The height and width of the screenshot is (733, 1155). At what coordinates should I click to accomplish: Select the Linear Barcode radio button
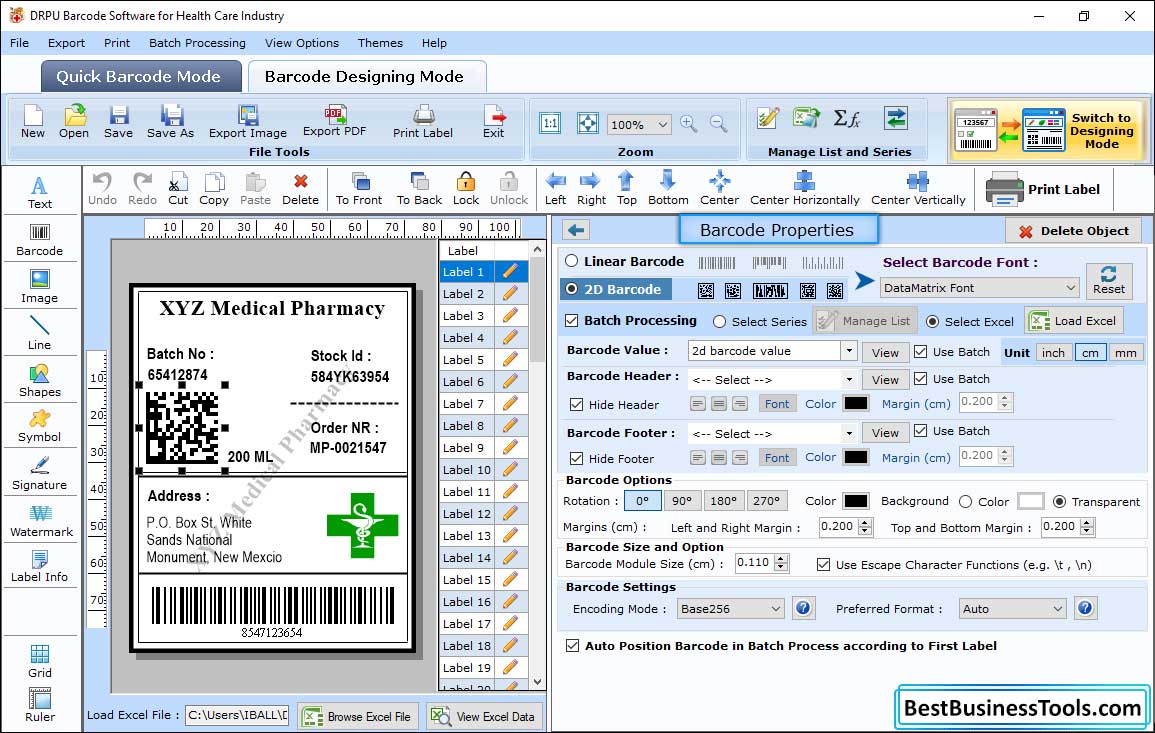pos(572,261)
